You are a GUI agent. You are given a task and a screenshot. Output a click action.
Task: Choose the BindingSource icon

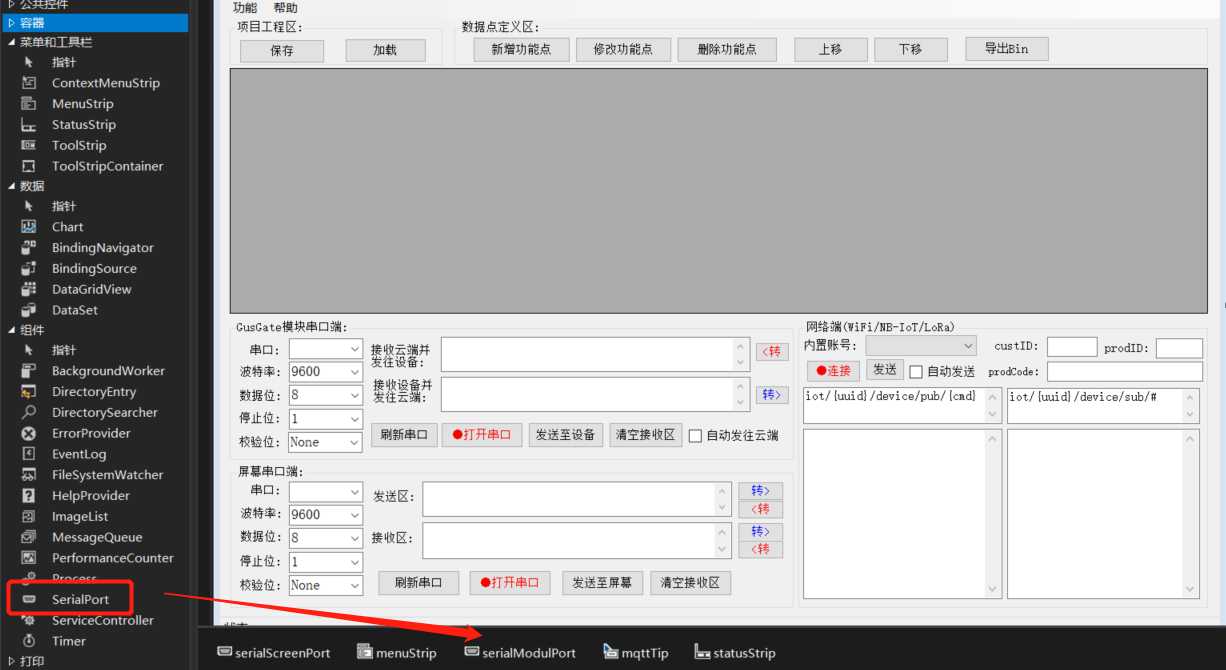click(29, 268)
